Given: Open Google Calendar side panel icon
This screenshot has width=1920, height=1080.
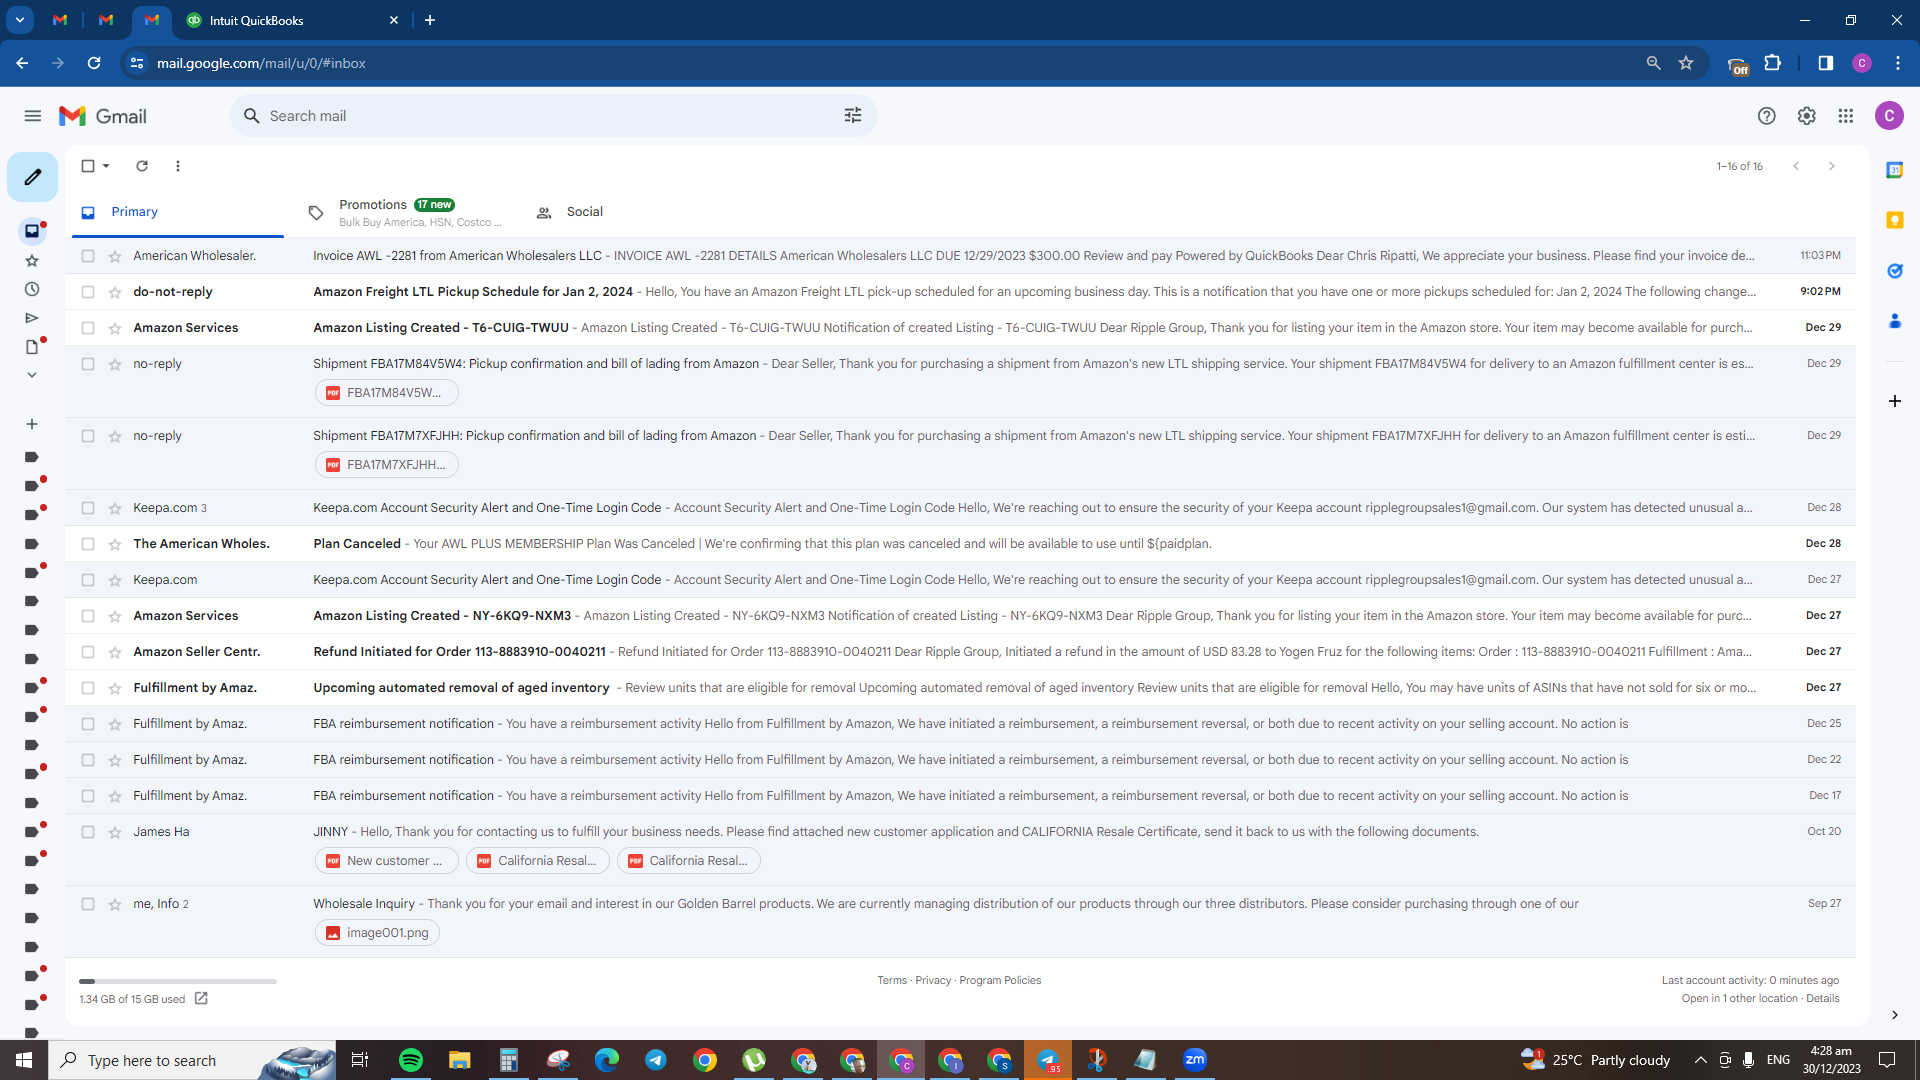Looking at the screenshot, I should click(x=1894, y=170).
